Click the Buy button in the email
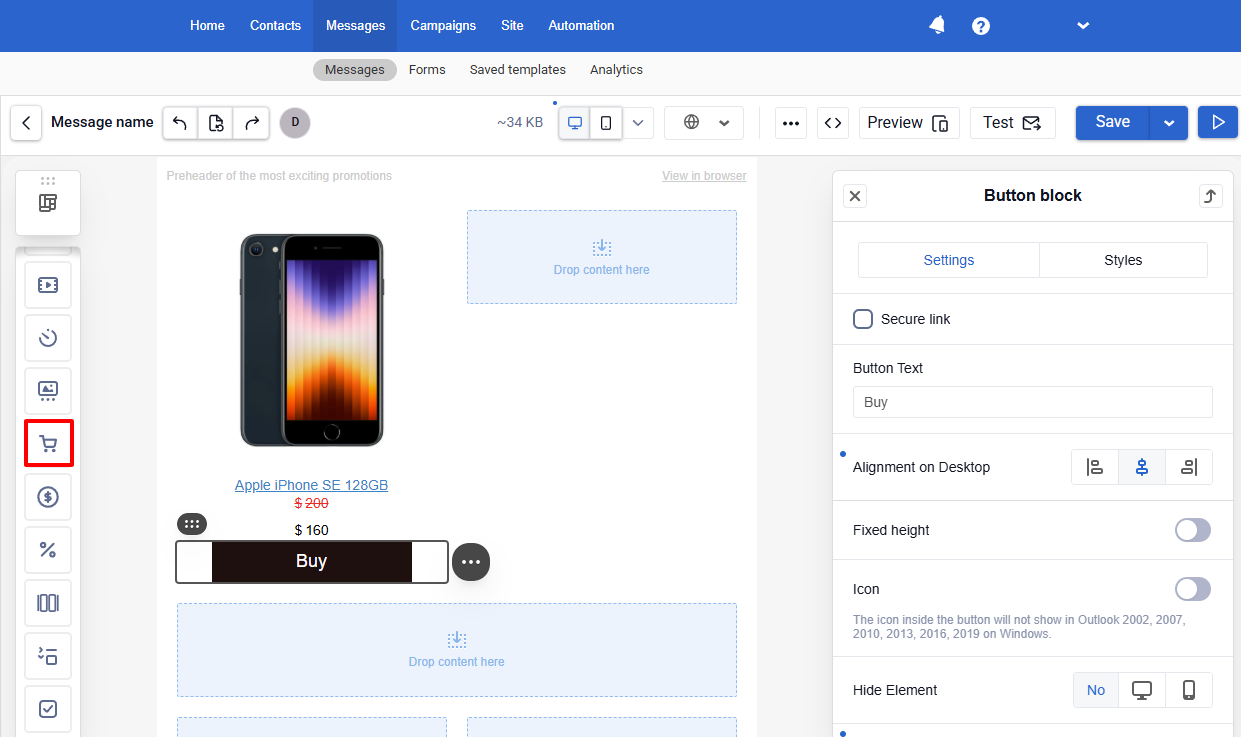This screenshot has height=737, width=1241. point(311,561)
